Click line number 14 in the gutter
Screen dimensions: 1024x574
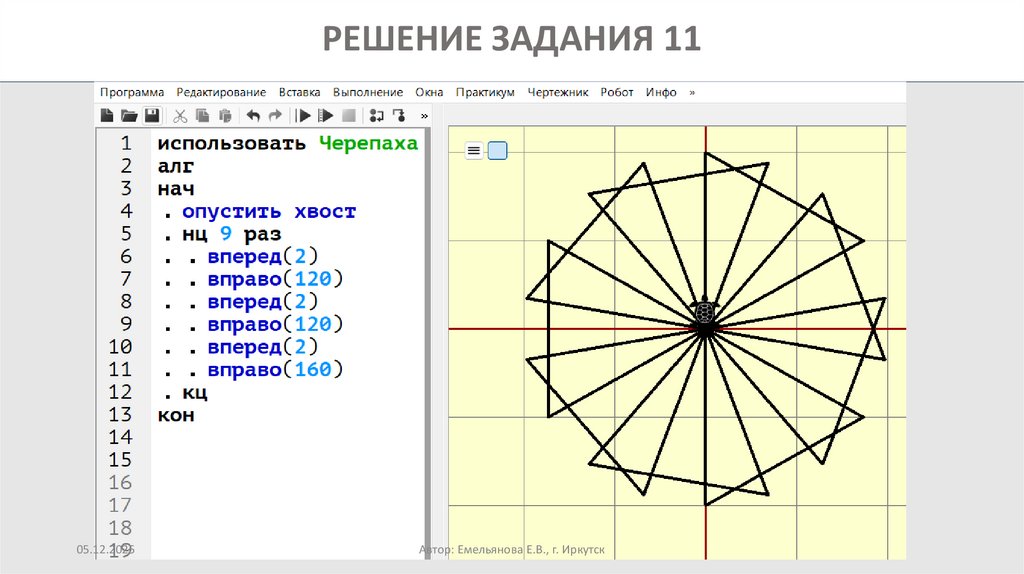120,438
